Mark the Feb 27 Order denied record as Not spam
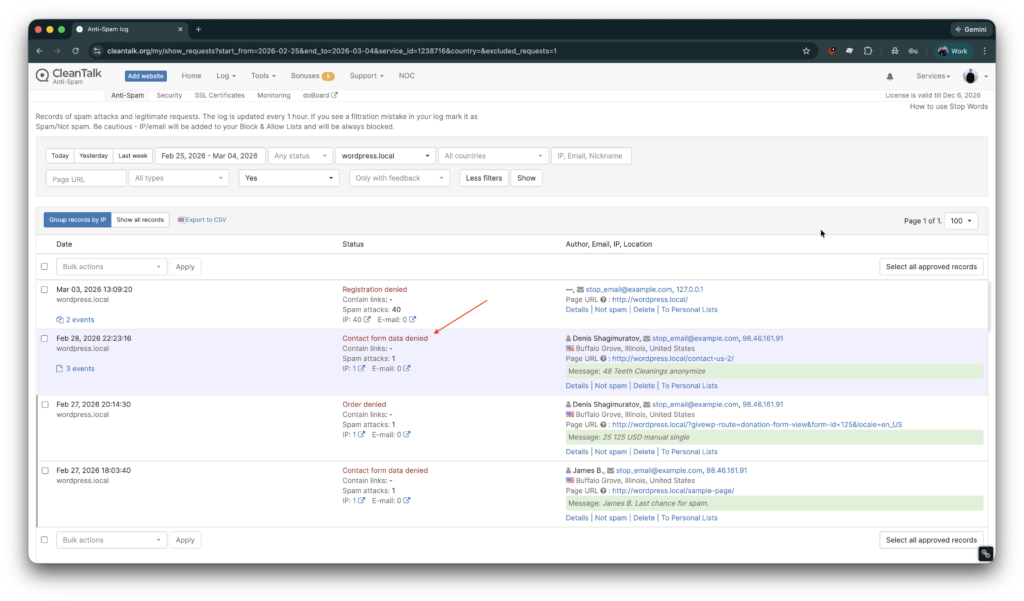 coord(611,451)
